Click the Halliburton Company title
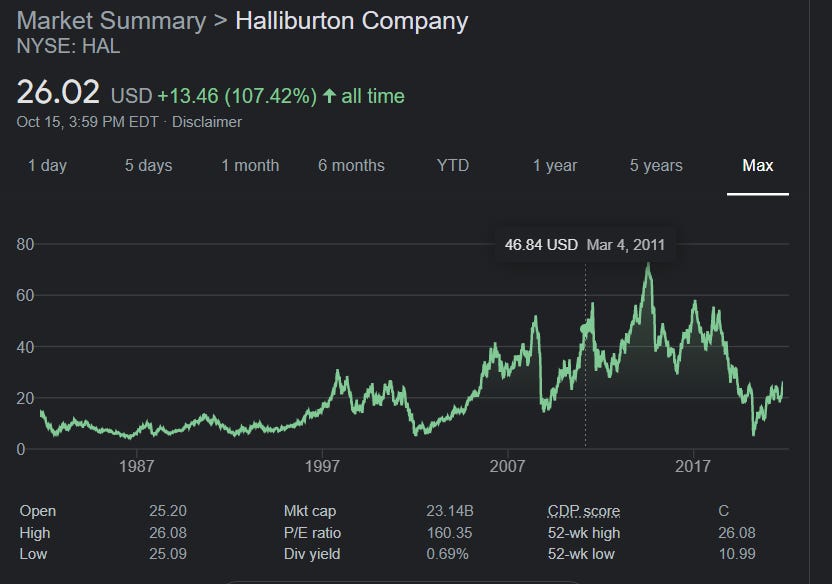Screen dimensions: 832x584 pyautogui.click(x=351, y=21)
